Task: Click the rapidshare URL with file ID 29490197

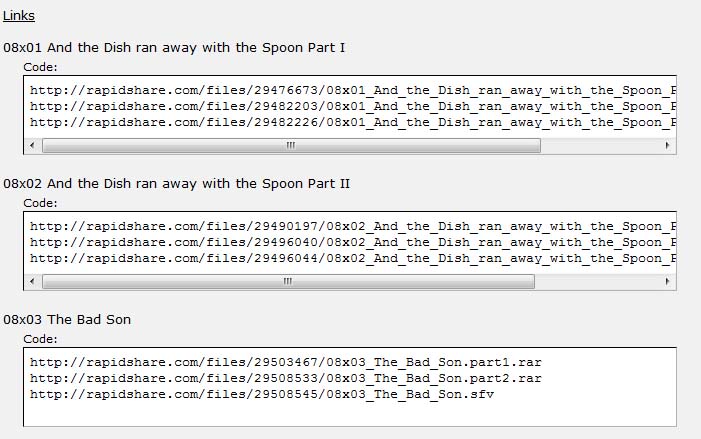Action: [352, 226]
